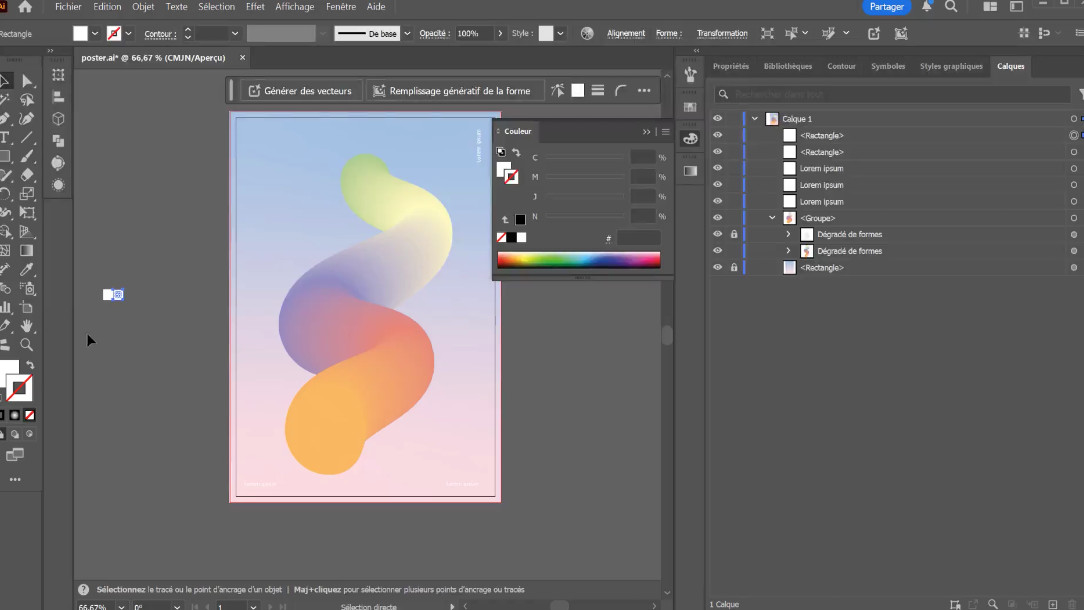Select the Eyedropper tool
This screenshot has width=1084, height=610.
[27, 270]
